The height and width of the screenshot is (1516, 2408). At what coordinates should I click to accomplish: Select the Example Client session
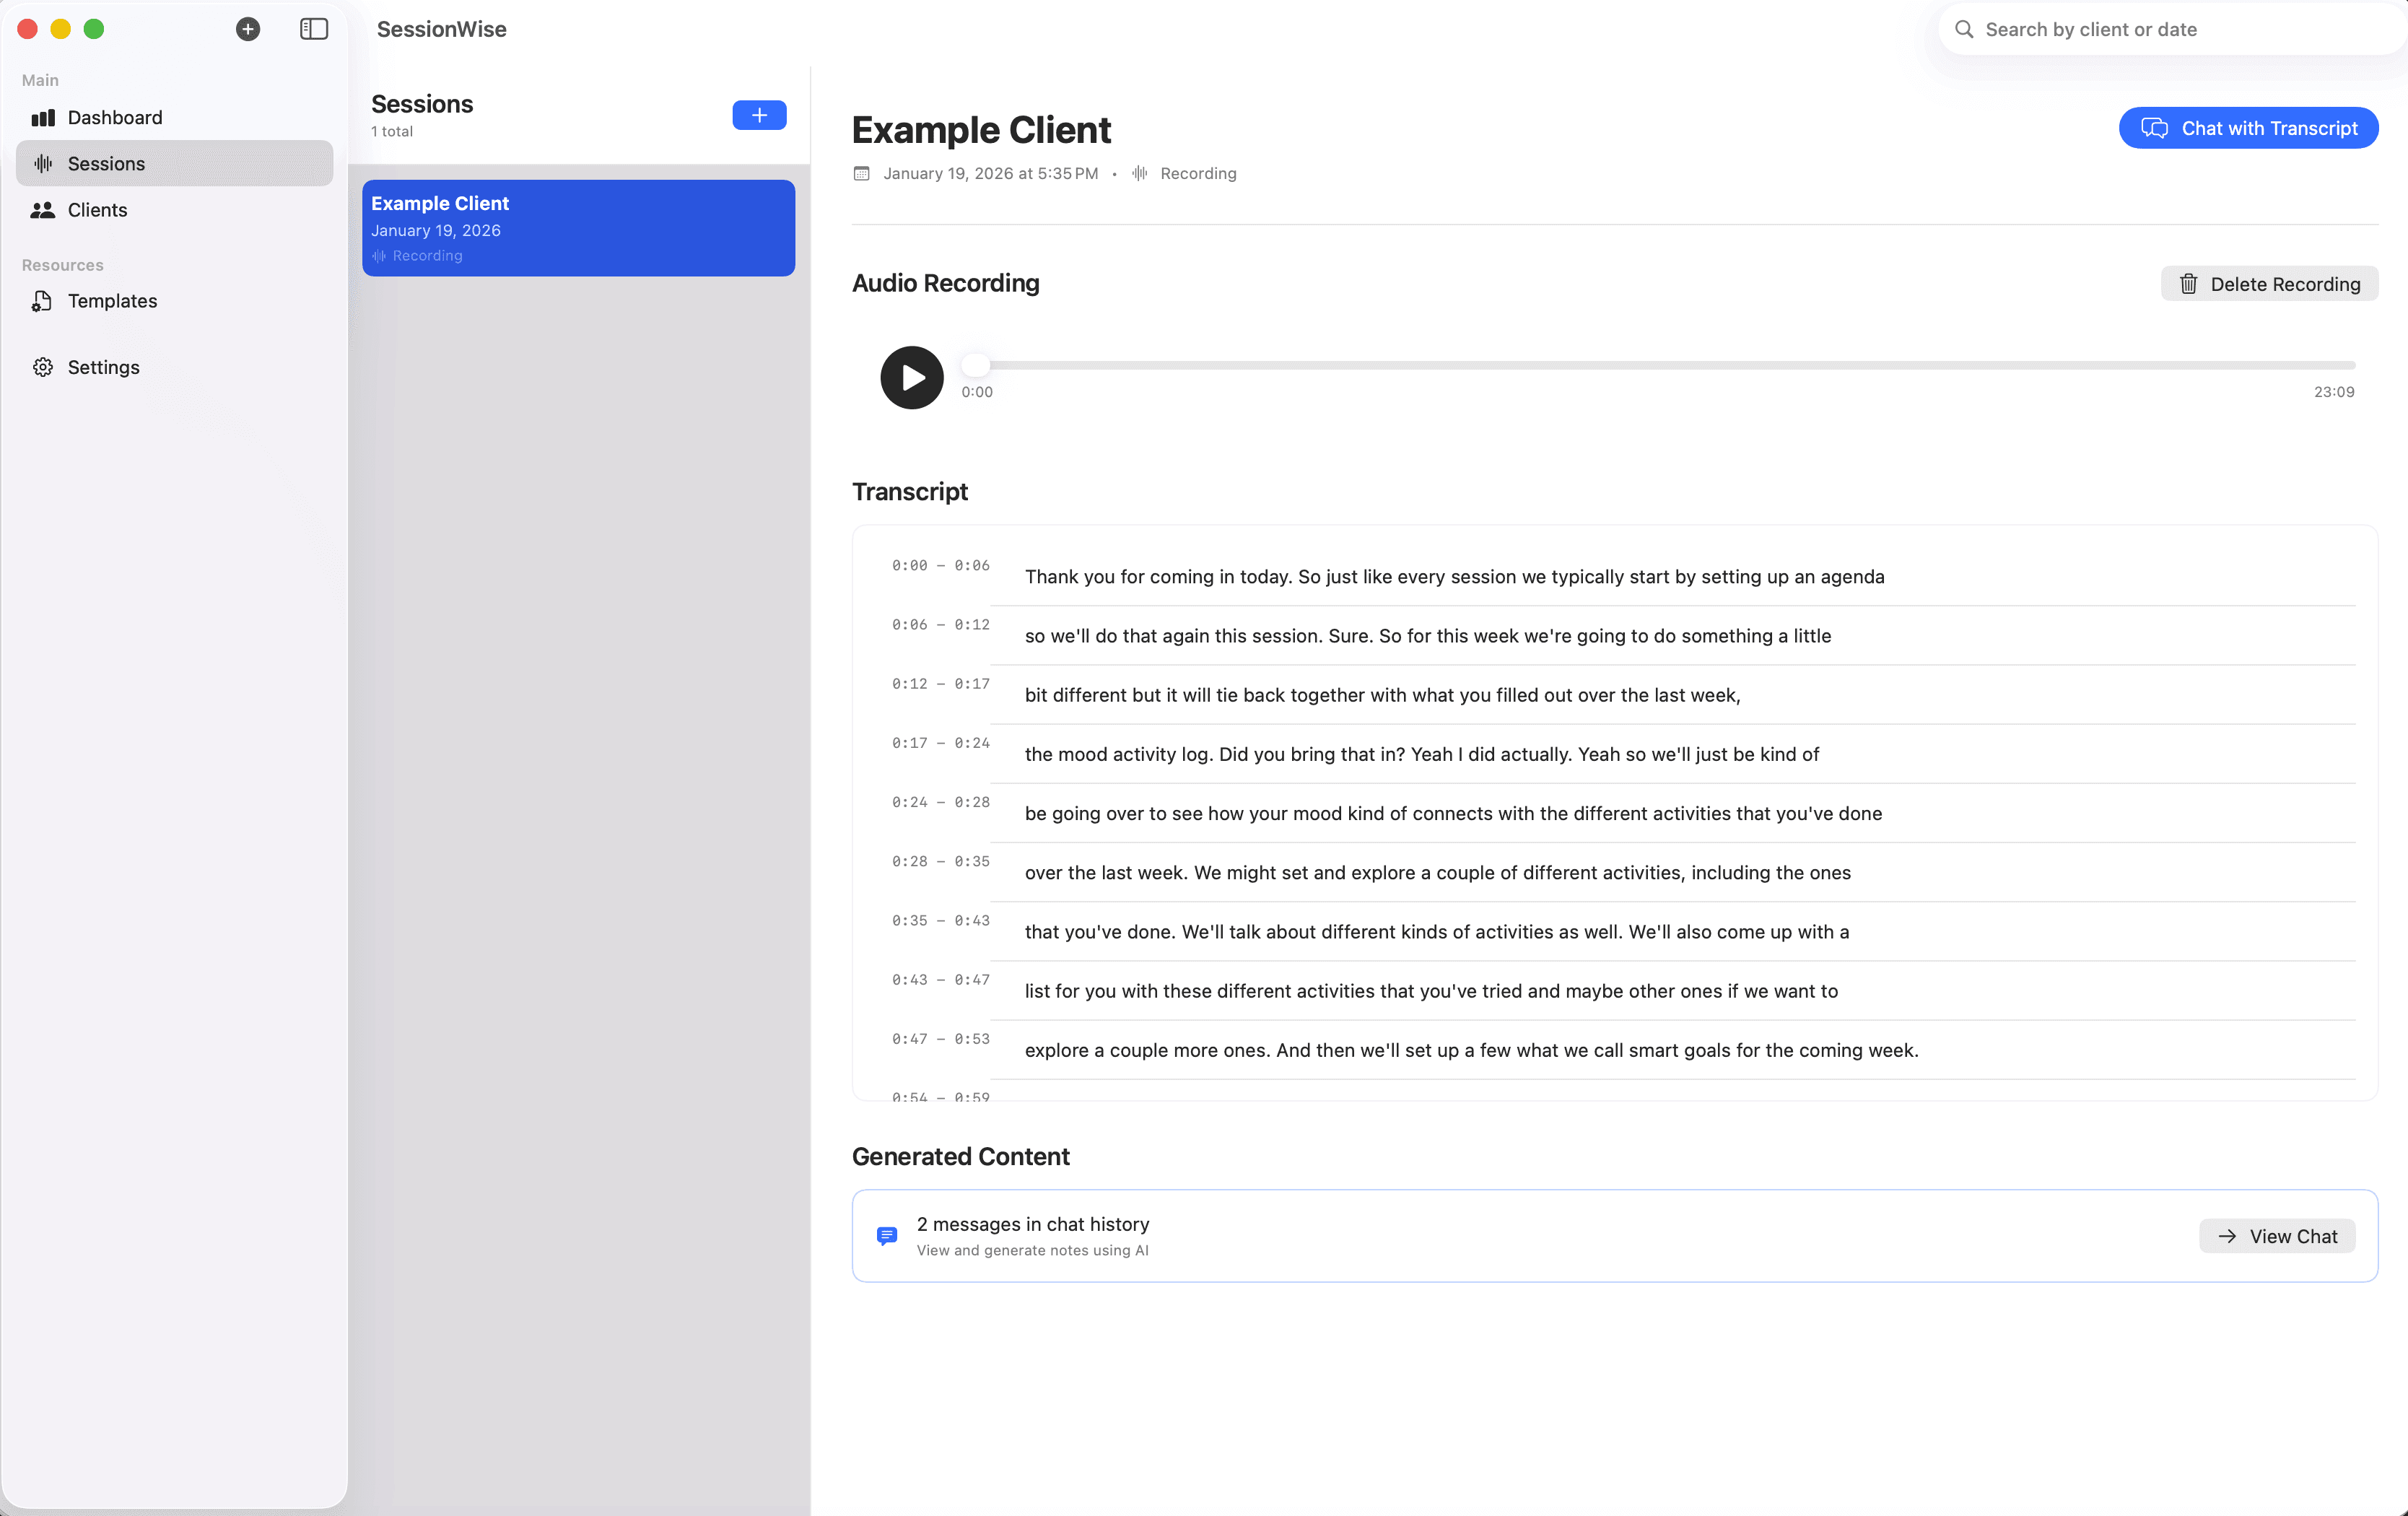[578, 227]
